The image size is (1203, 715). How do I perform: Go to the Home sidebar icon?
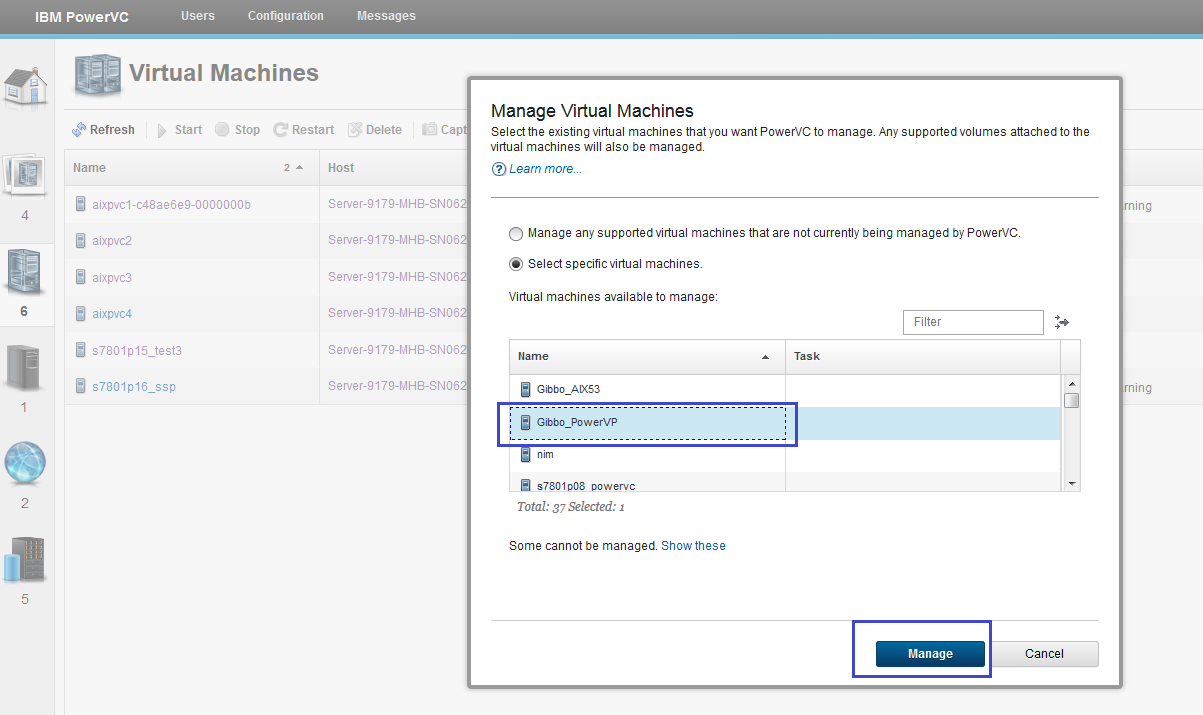(25, 87)
